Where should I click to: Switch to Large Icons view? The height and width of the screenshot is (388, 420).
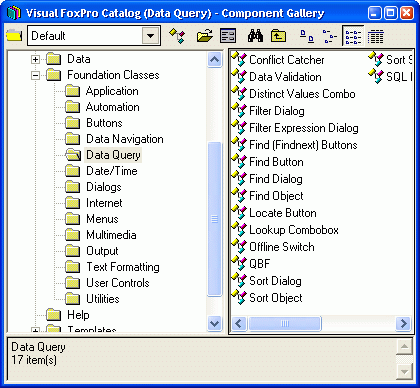point(307,36)
